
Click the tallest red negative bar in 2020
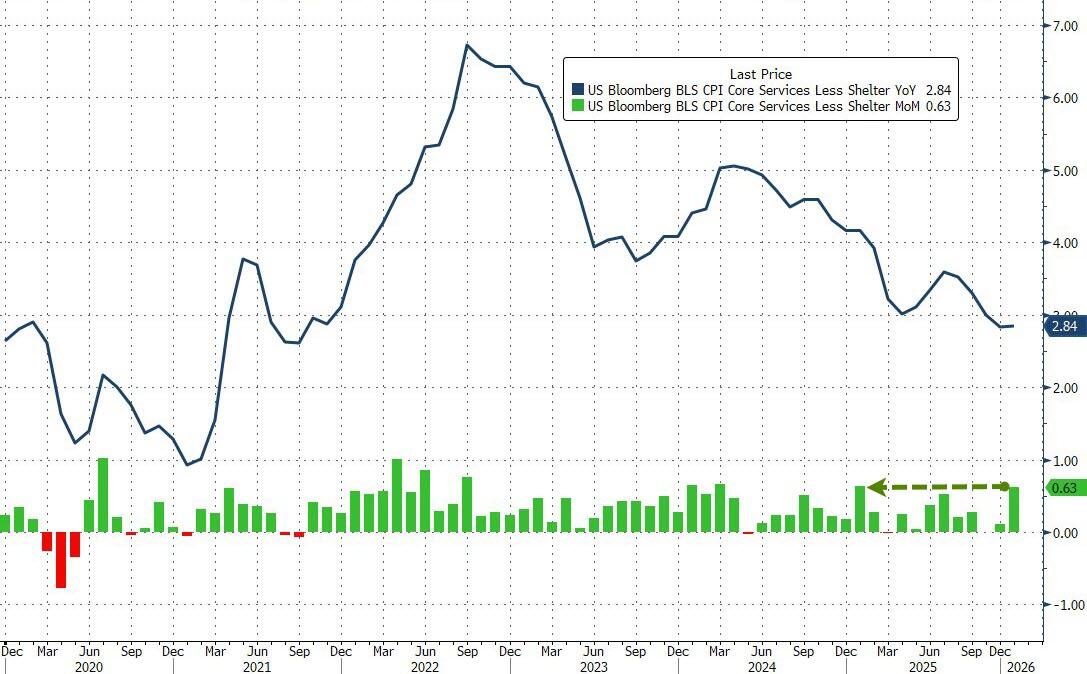61,560
